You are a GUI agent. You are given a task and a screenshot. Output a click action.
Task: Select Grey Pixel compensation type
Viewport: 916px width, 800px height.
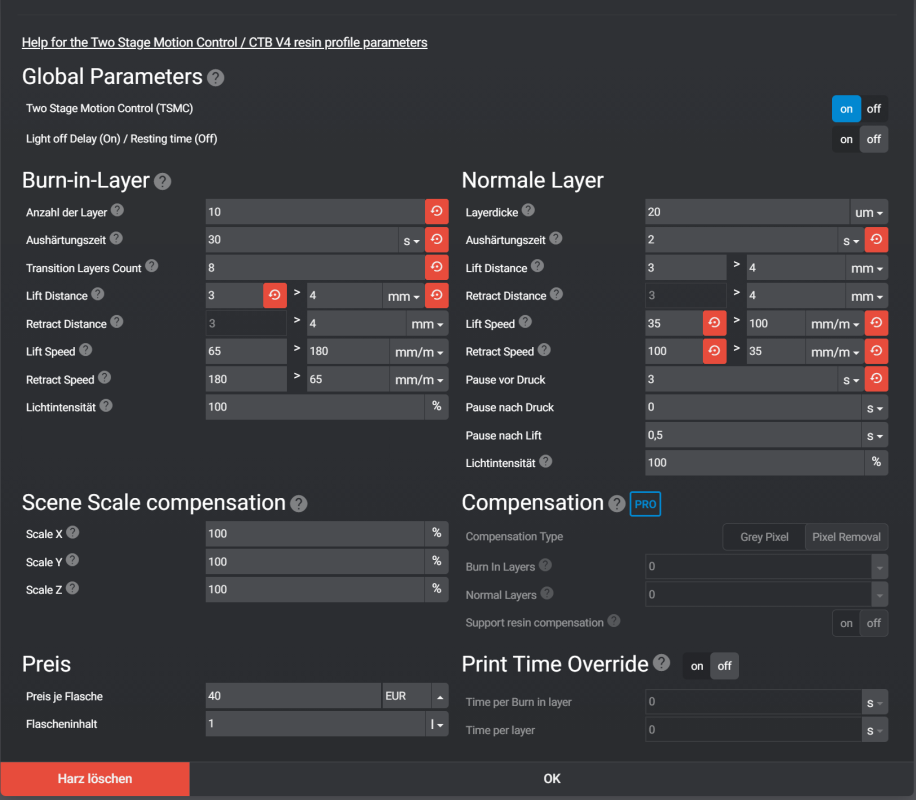(x=764, y=538)
